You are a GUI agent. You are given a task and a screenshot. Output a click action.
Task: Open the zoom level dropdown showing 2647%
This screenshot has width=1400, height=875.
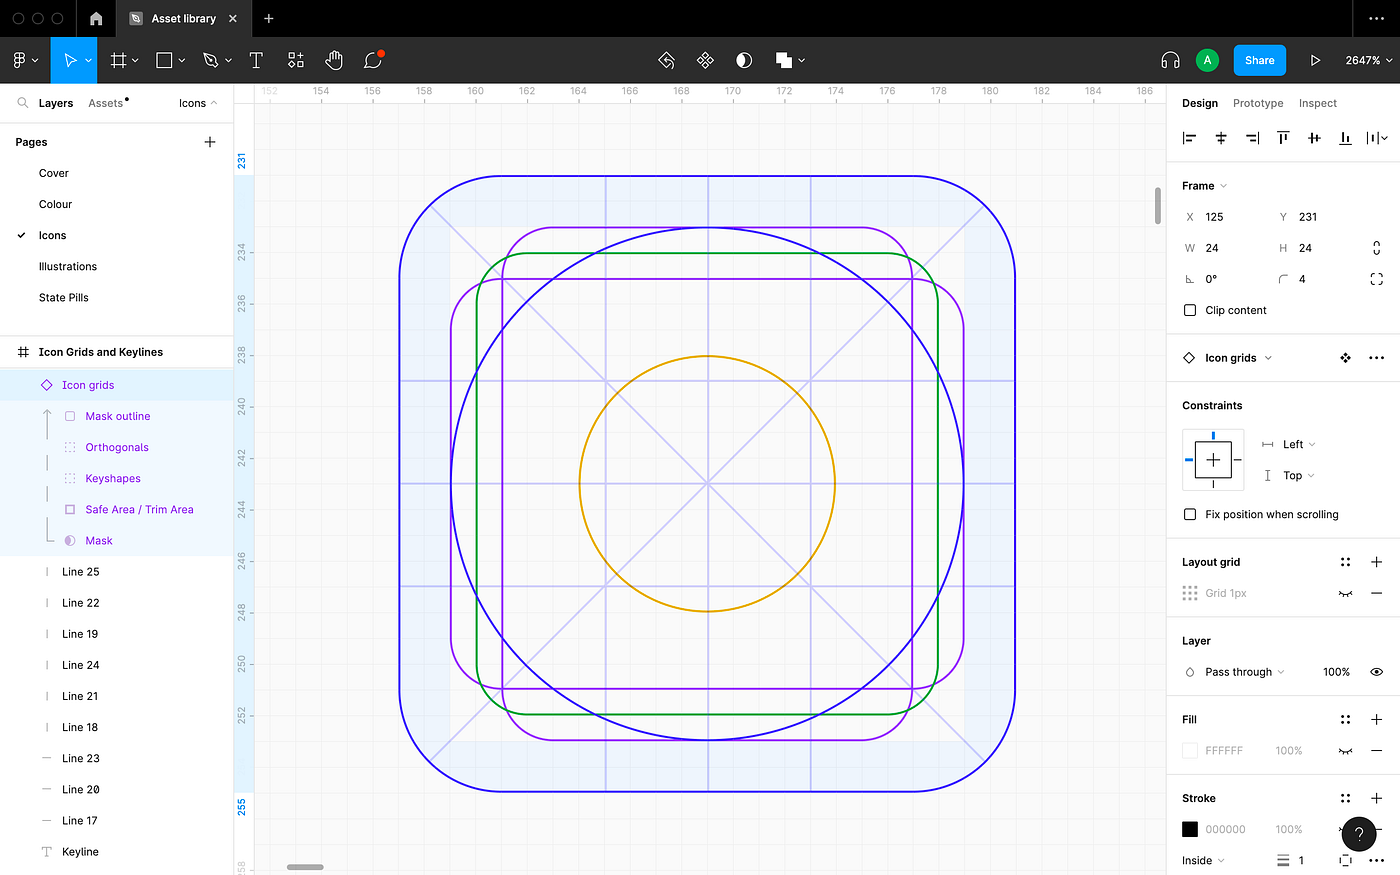point(1366,60)
